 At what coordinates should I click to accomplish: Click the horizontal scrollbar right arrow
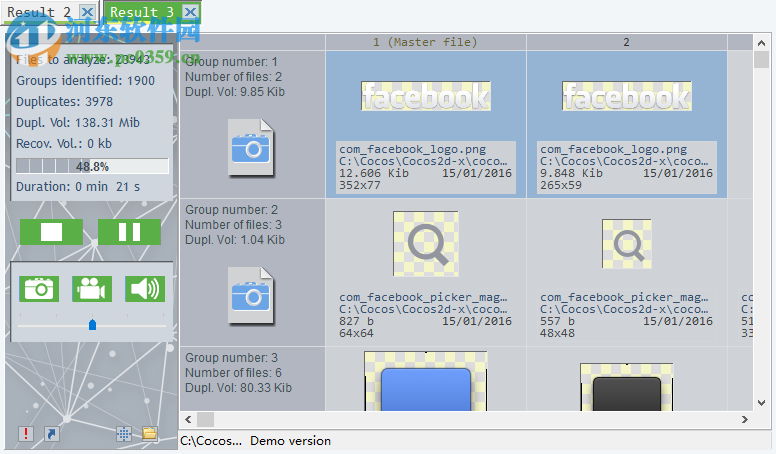745,419
